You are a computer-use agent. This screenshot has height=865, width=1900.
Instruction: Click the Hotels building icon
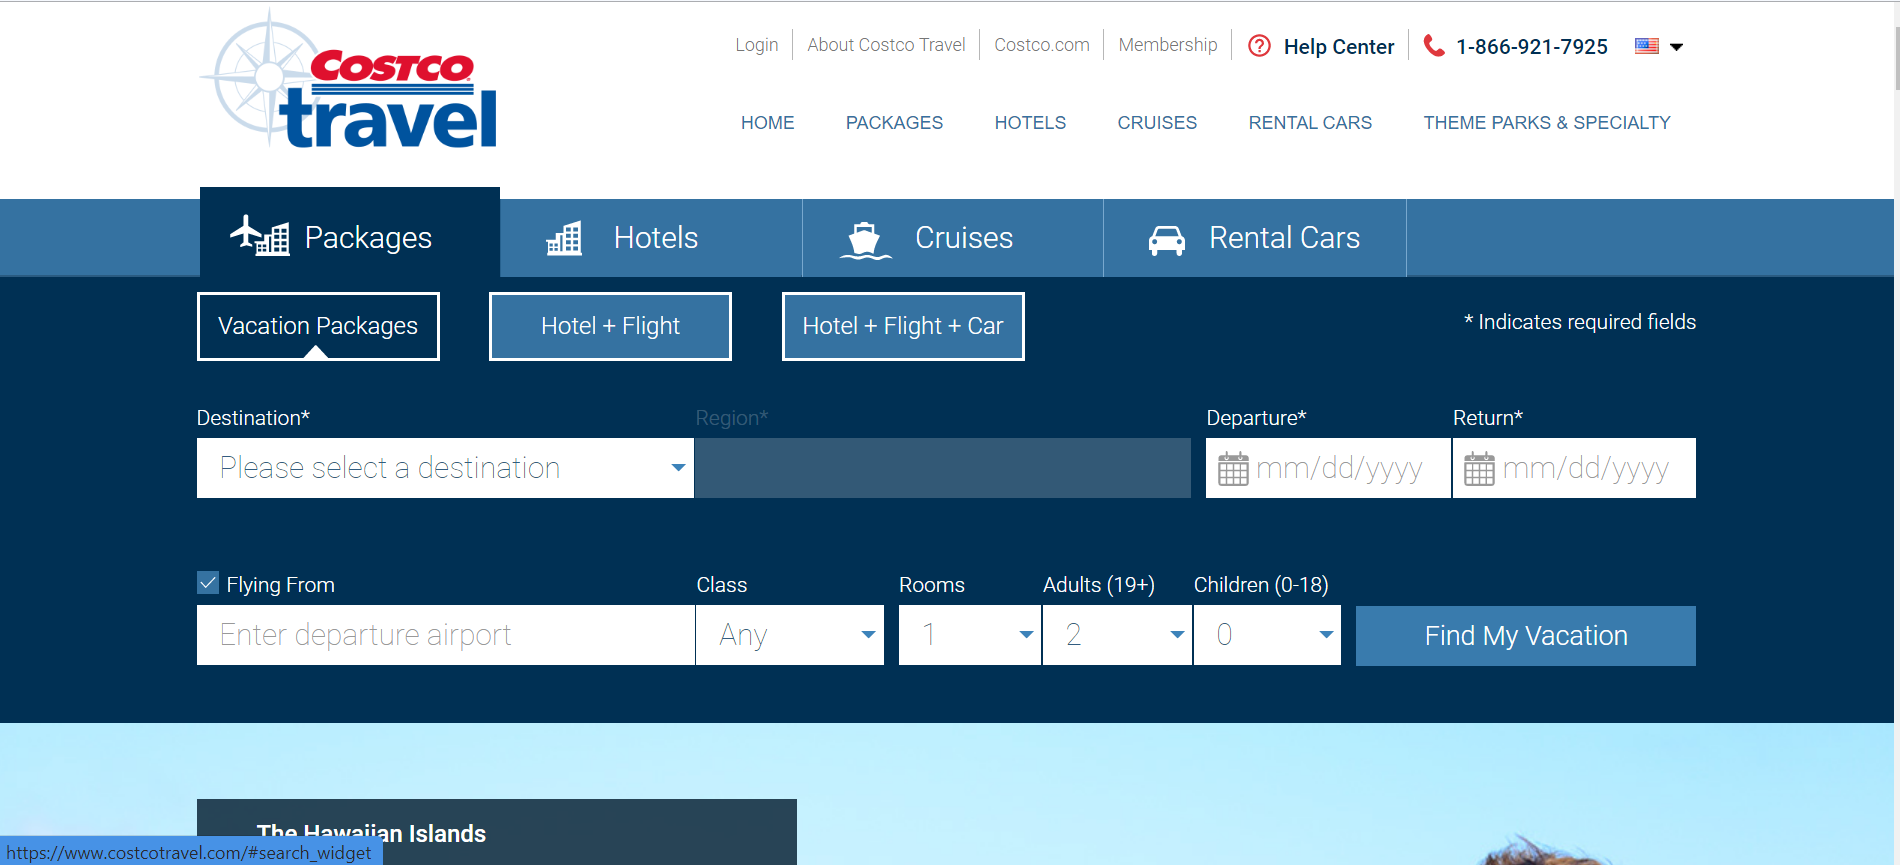(564, 238)
